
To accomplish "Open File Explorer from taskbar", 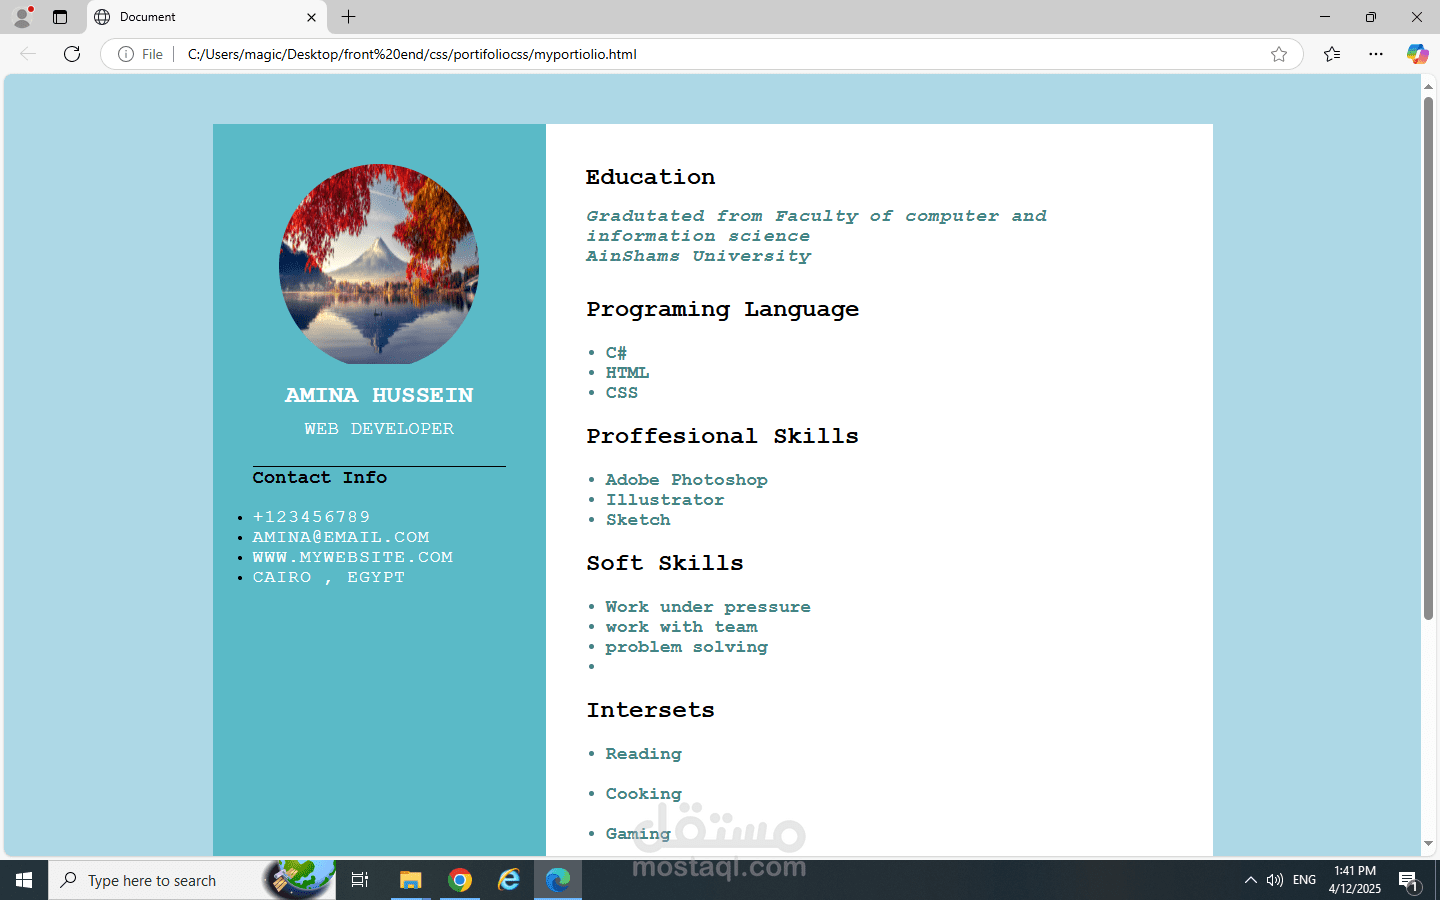I will click(410, 880).
